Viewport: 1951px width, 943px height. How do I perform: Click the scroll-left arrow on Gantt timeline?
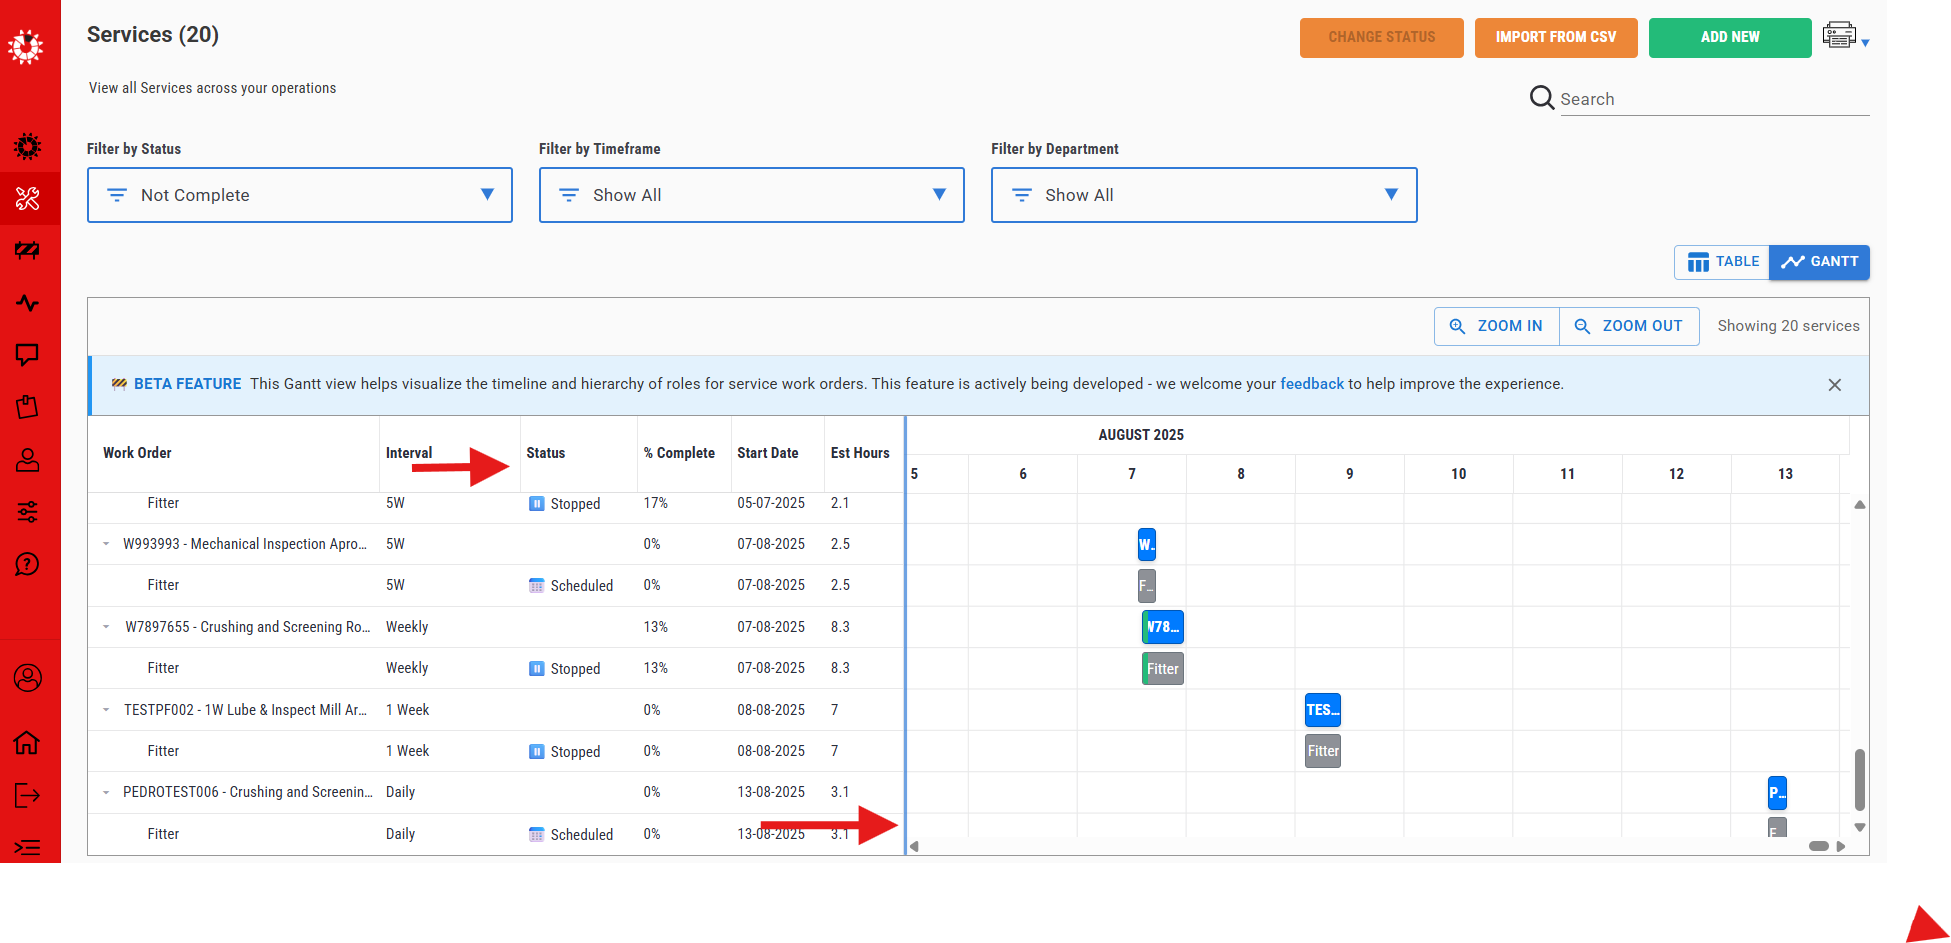(914, 846)
